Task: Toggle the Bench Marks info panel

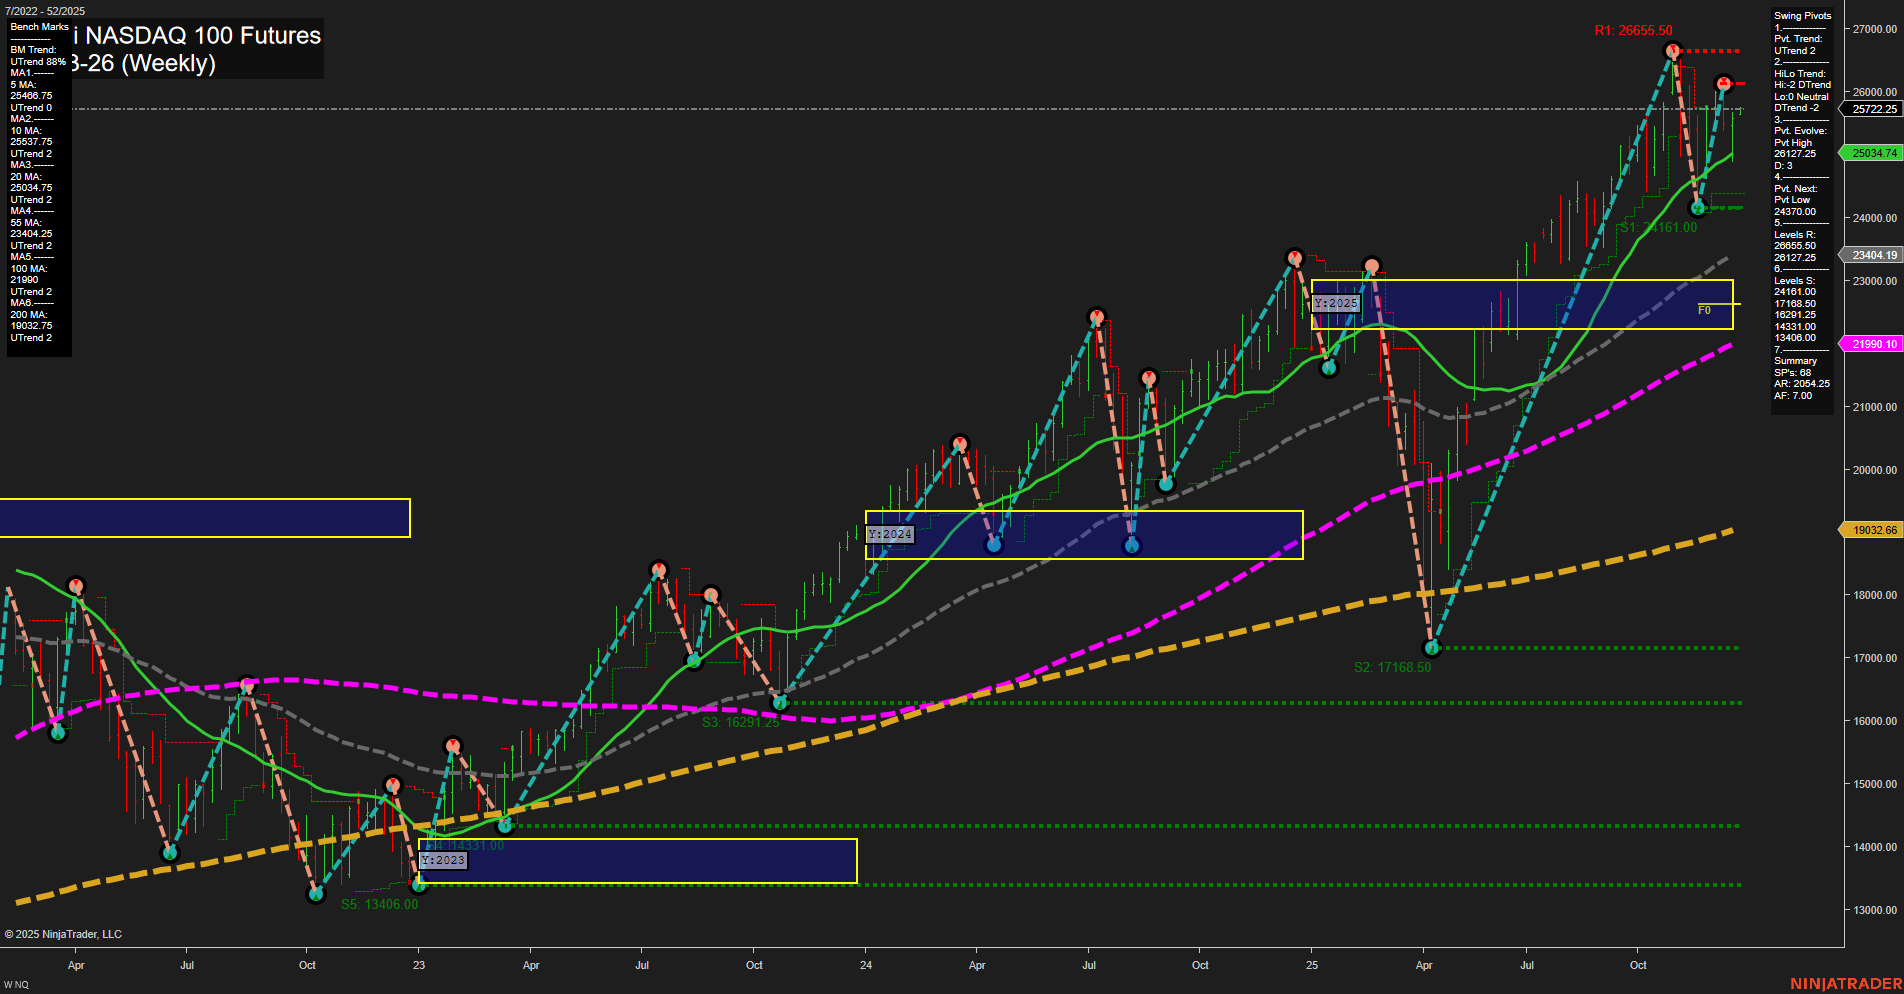Action: pyautogui.click(x=37, y=27)
